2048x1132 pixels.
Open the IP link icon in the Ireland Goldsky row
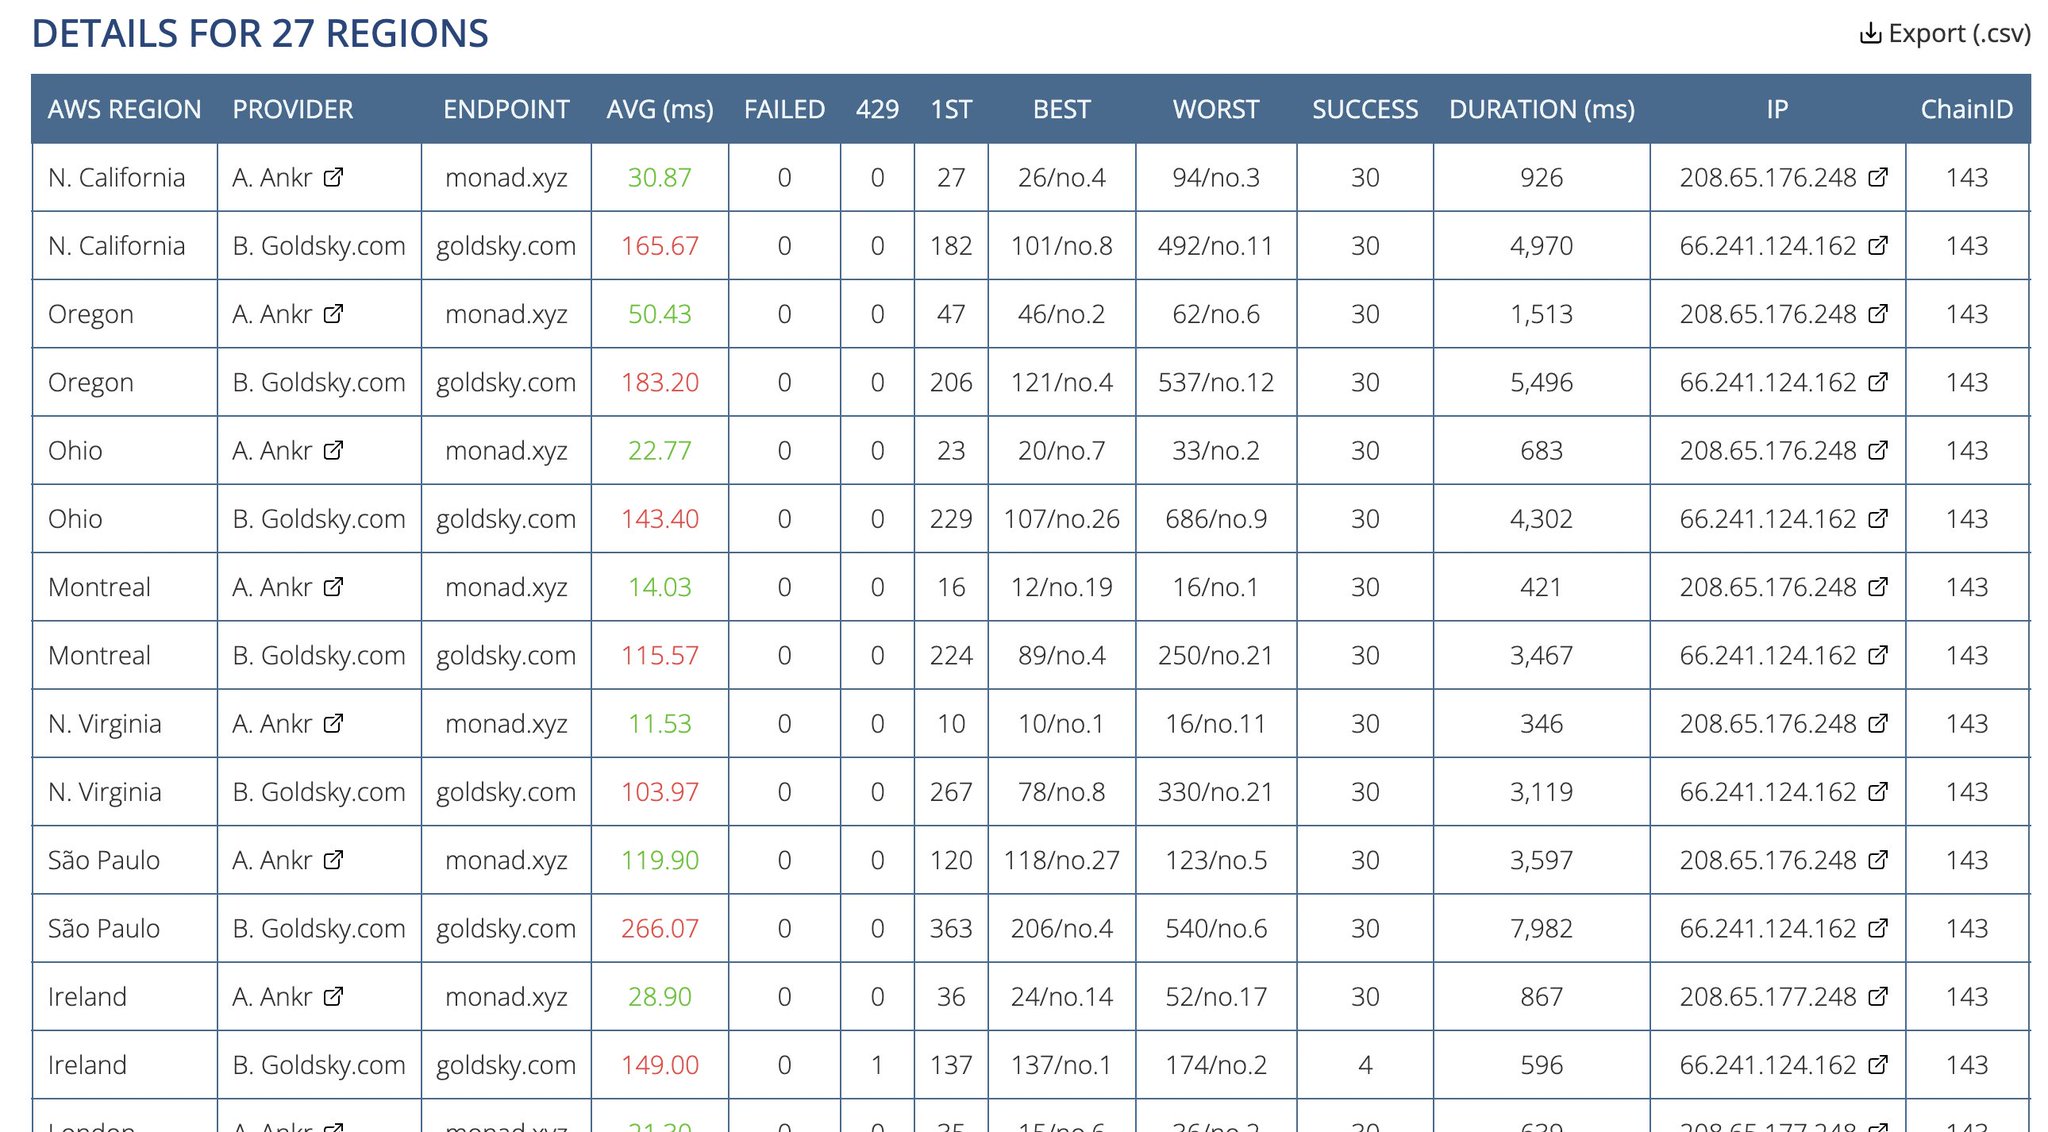pos(1878,1065)
